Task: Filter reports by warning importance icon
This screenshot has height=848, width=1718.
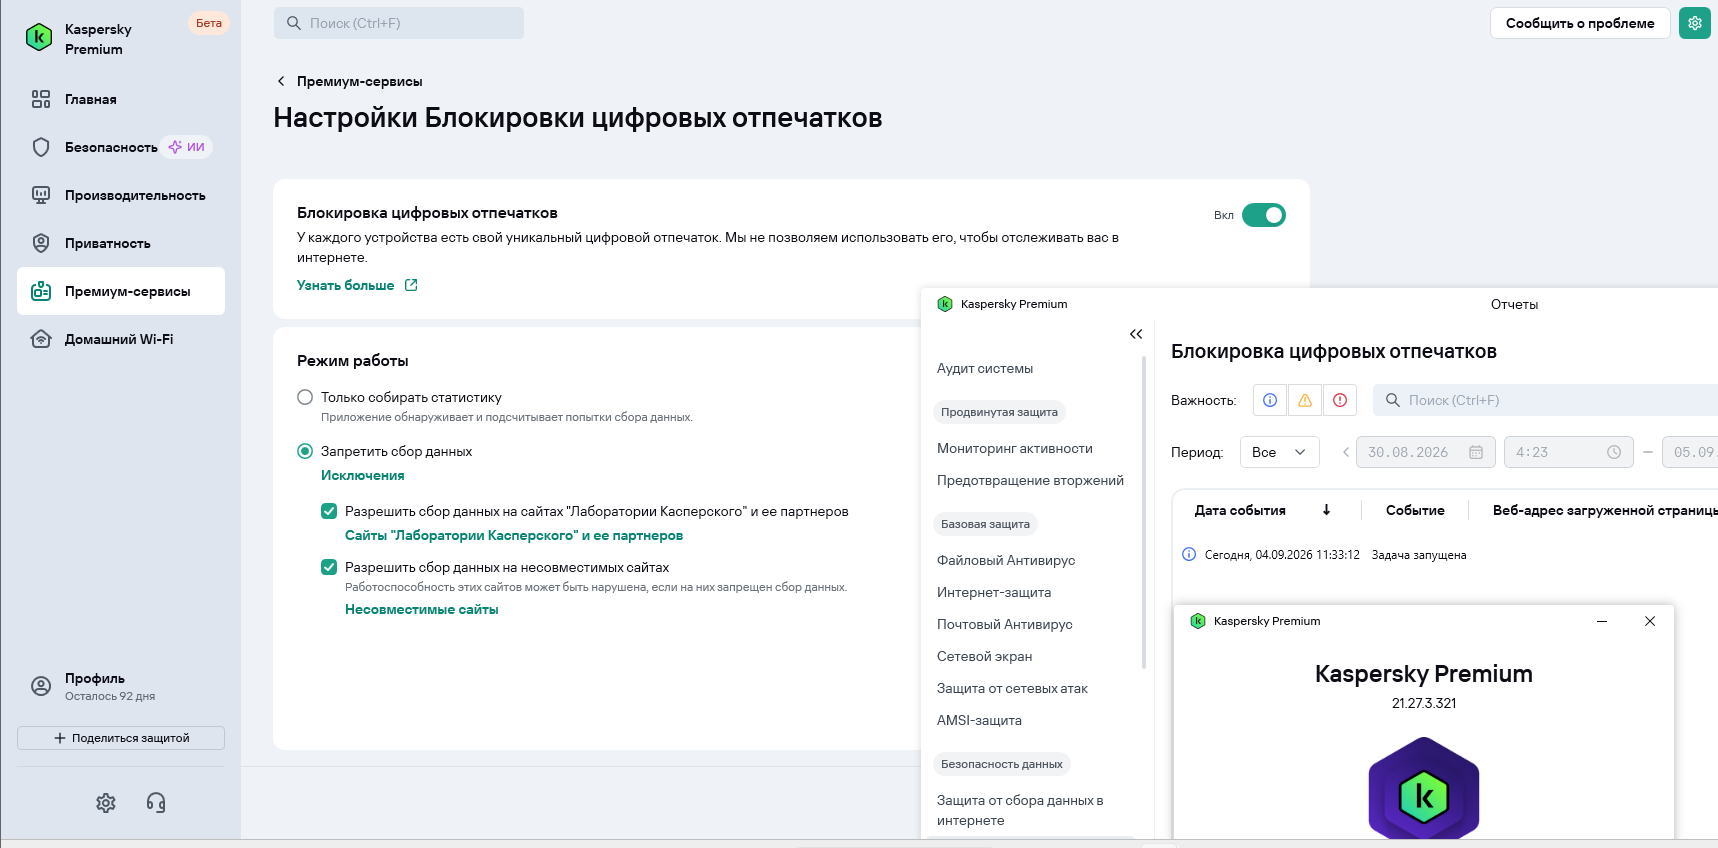Action: coord(1305,400)
